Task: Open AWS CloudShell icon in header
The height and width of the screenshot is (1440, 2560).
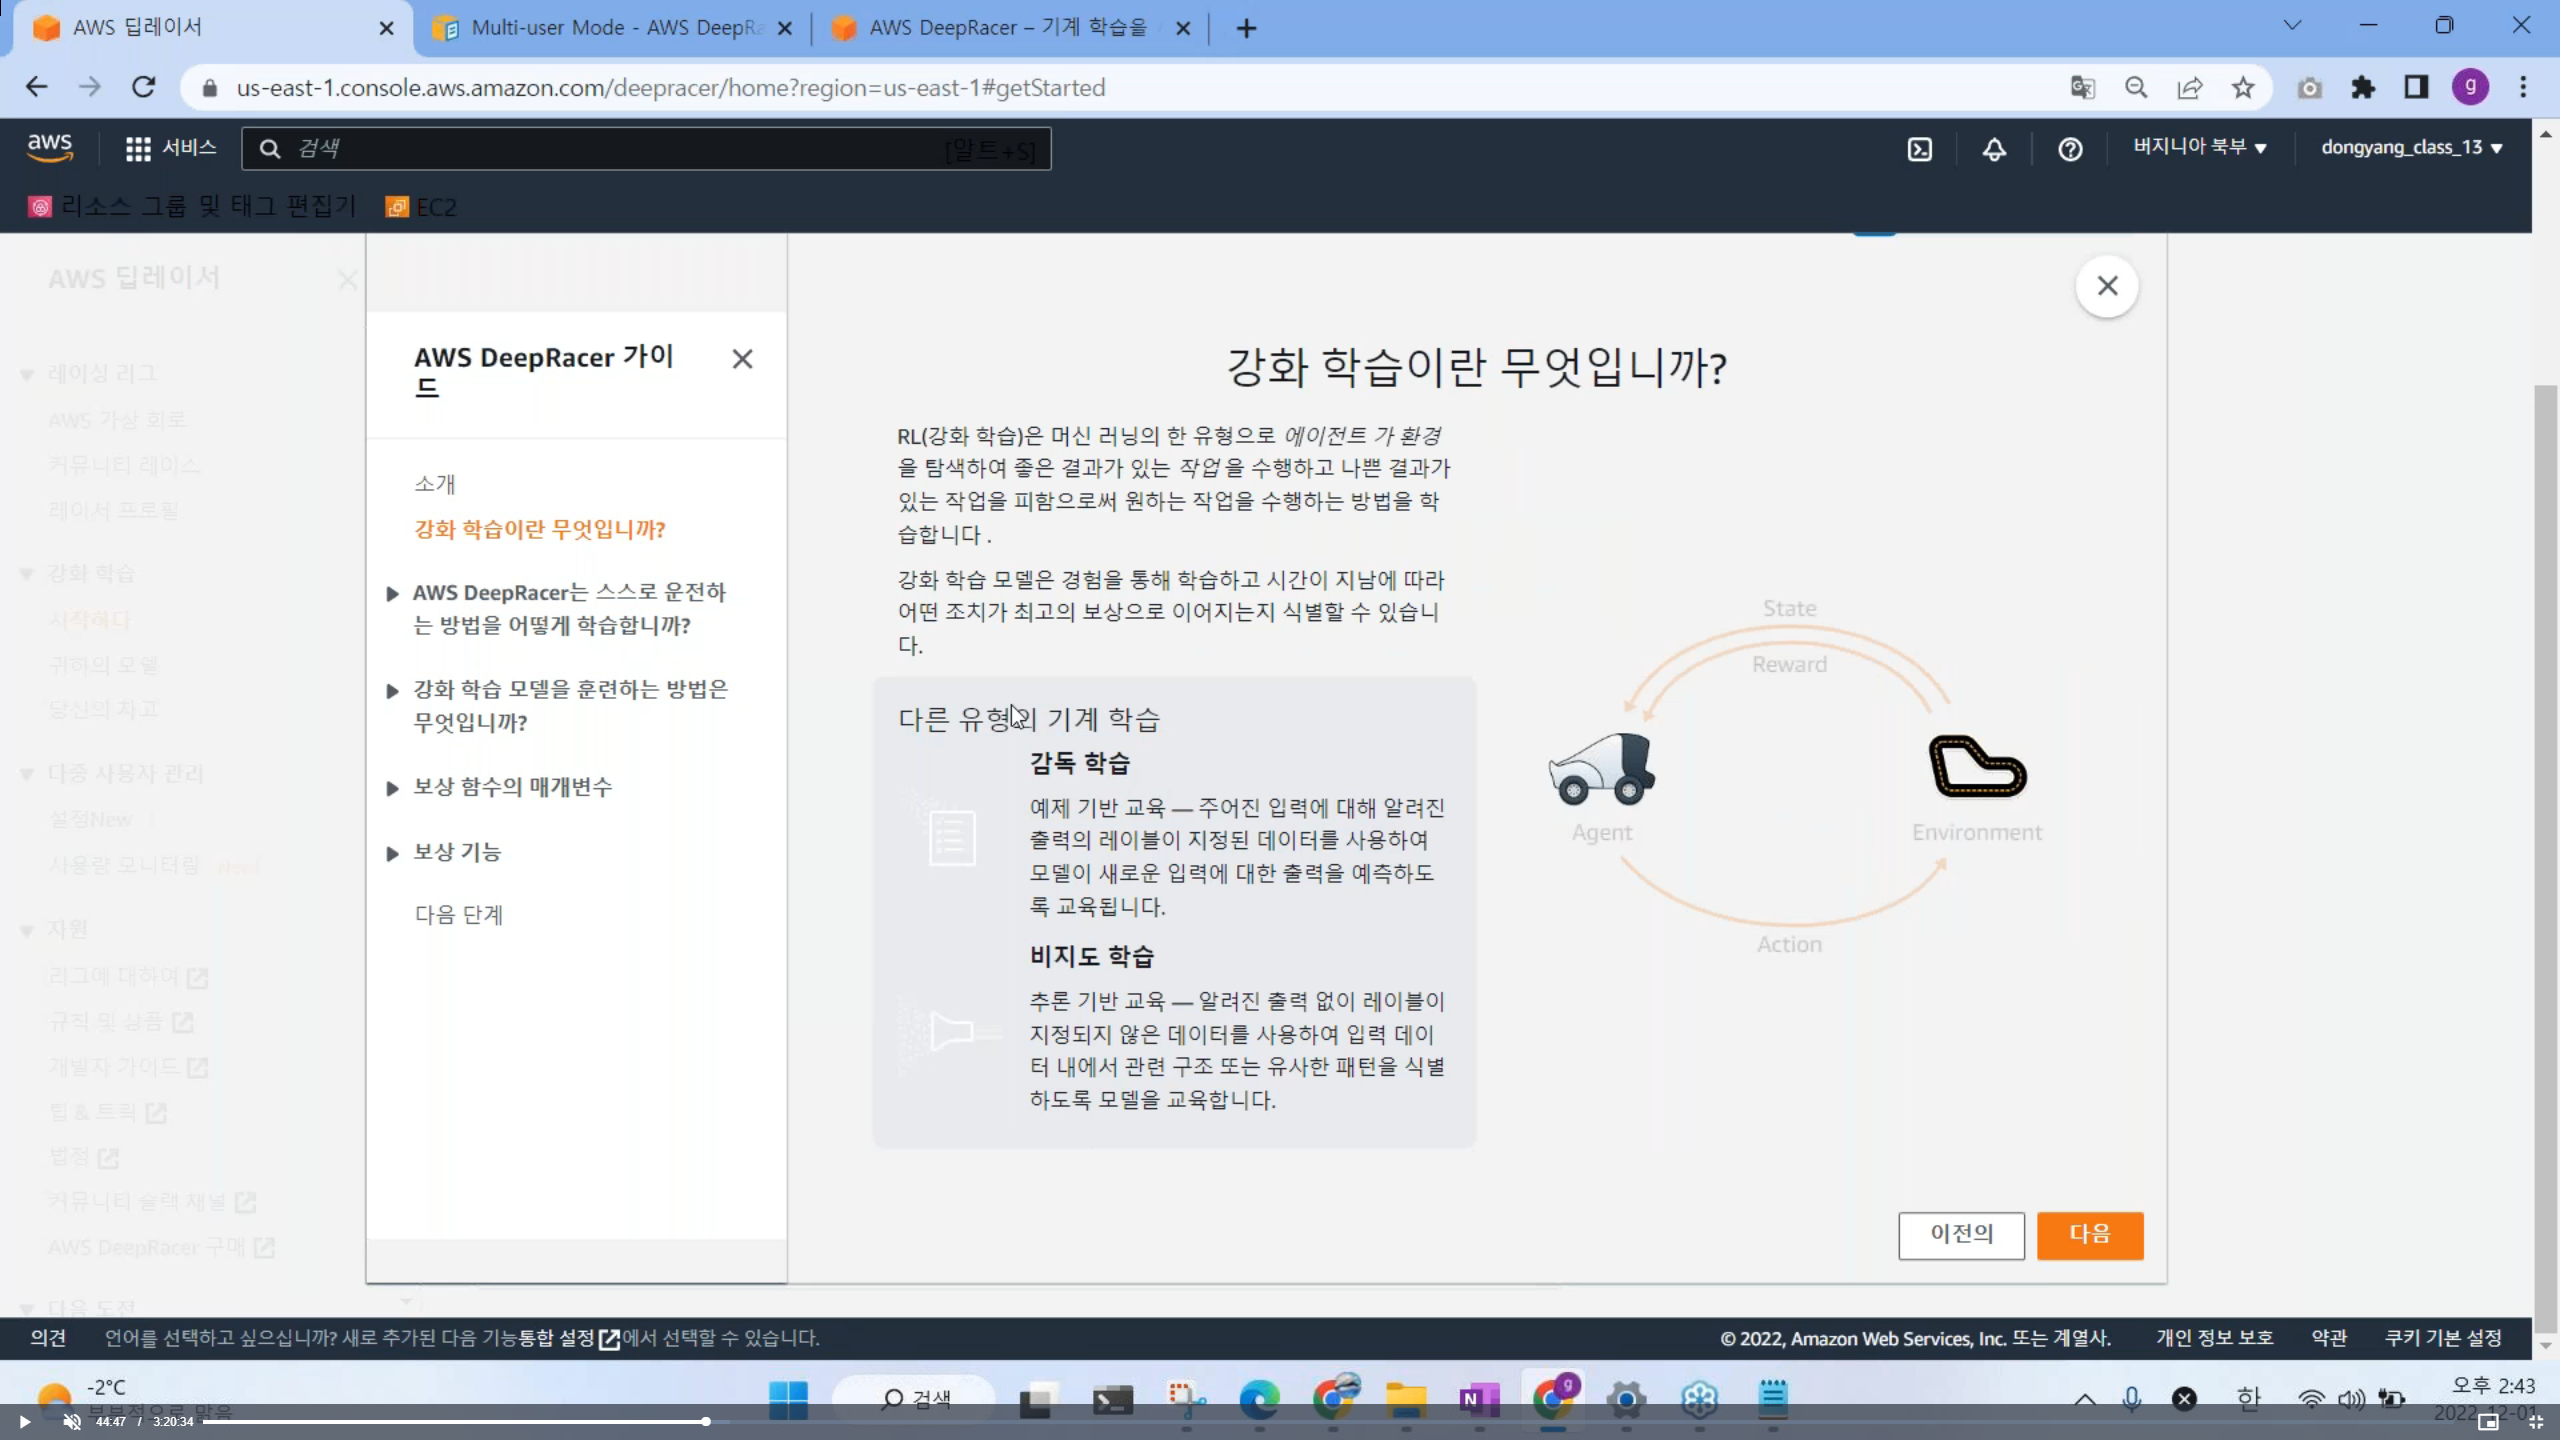Action: 1919,149
